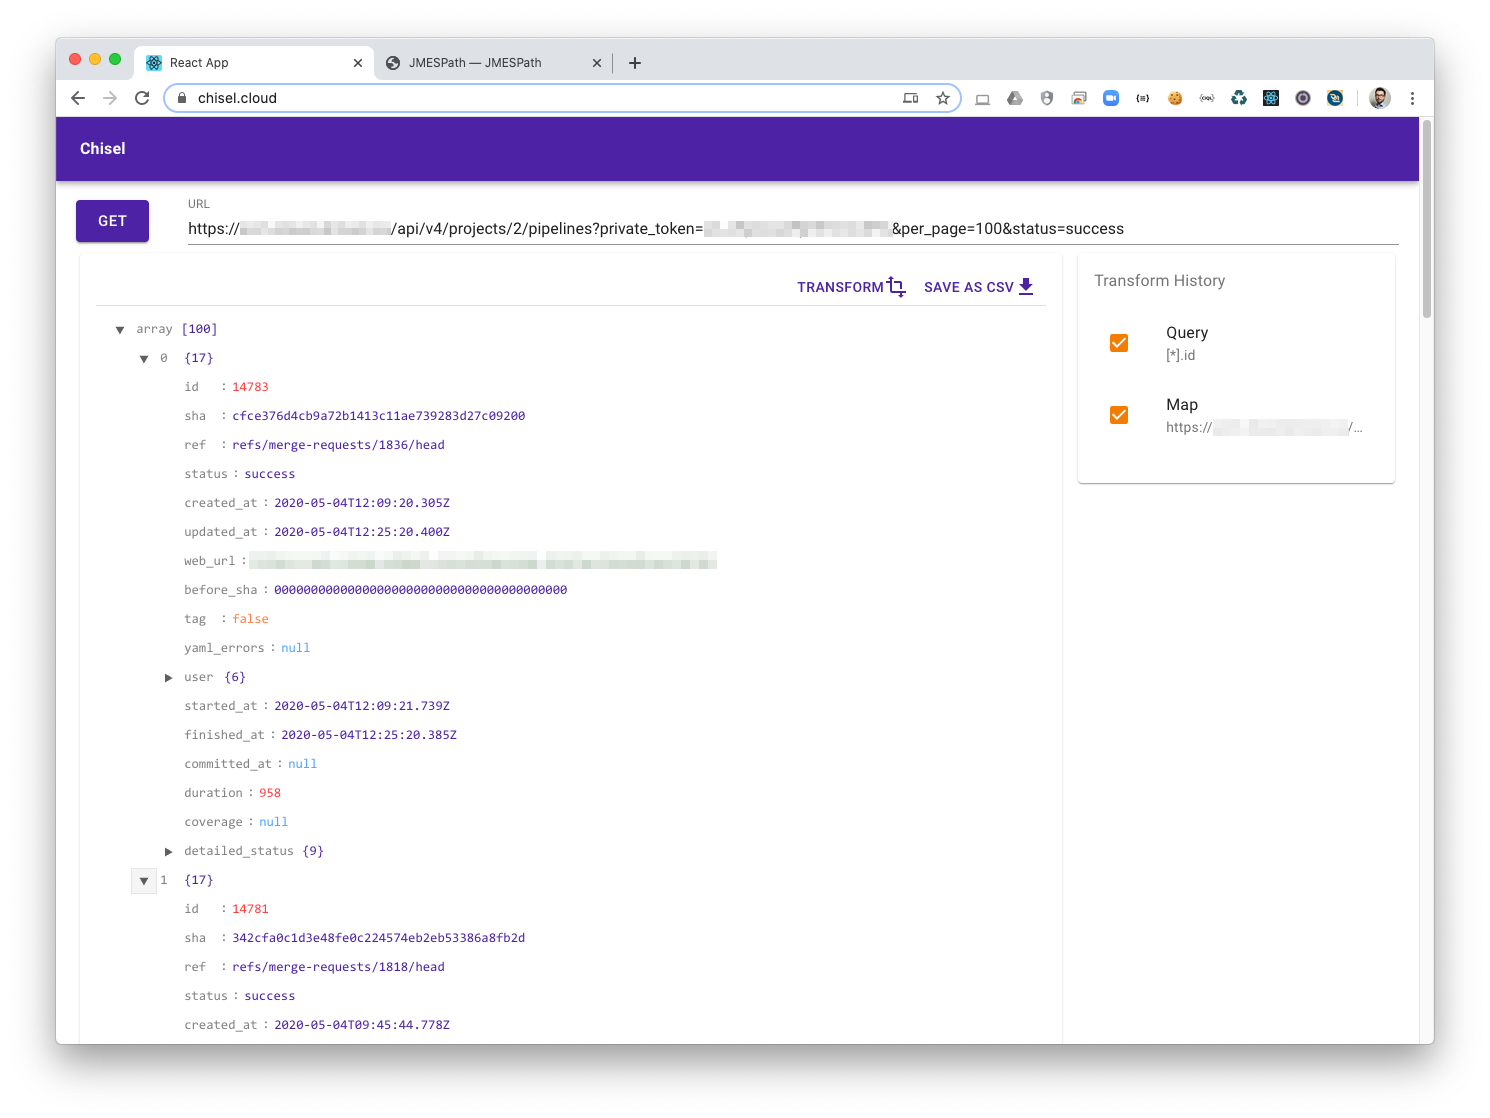
Task: Open the GraphQL extension icon
Action: [x=1207, y=98]
